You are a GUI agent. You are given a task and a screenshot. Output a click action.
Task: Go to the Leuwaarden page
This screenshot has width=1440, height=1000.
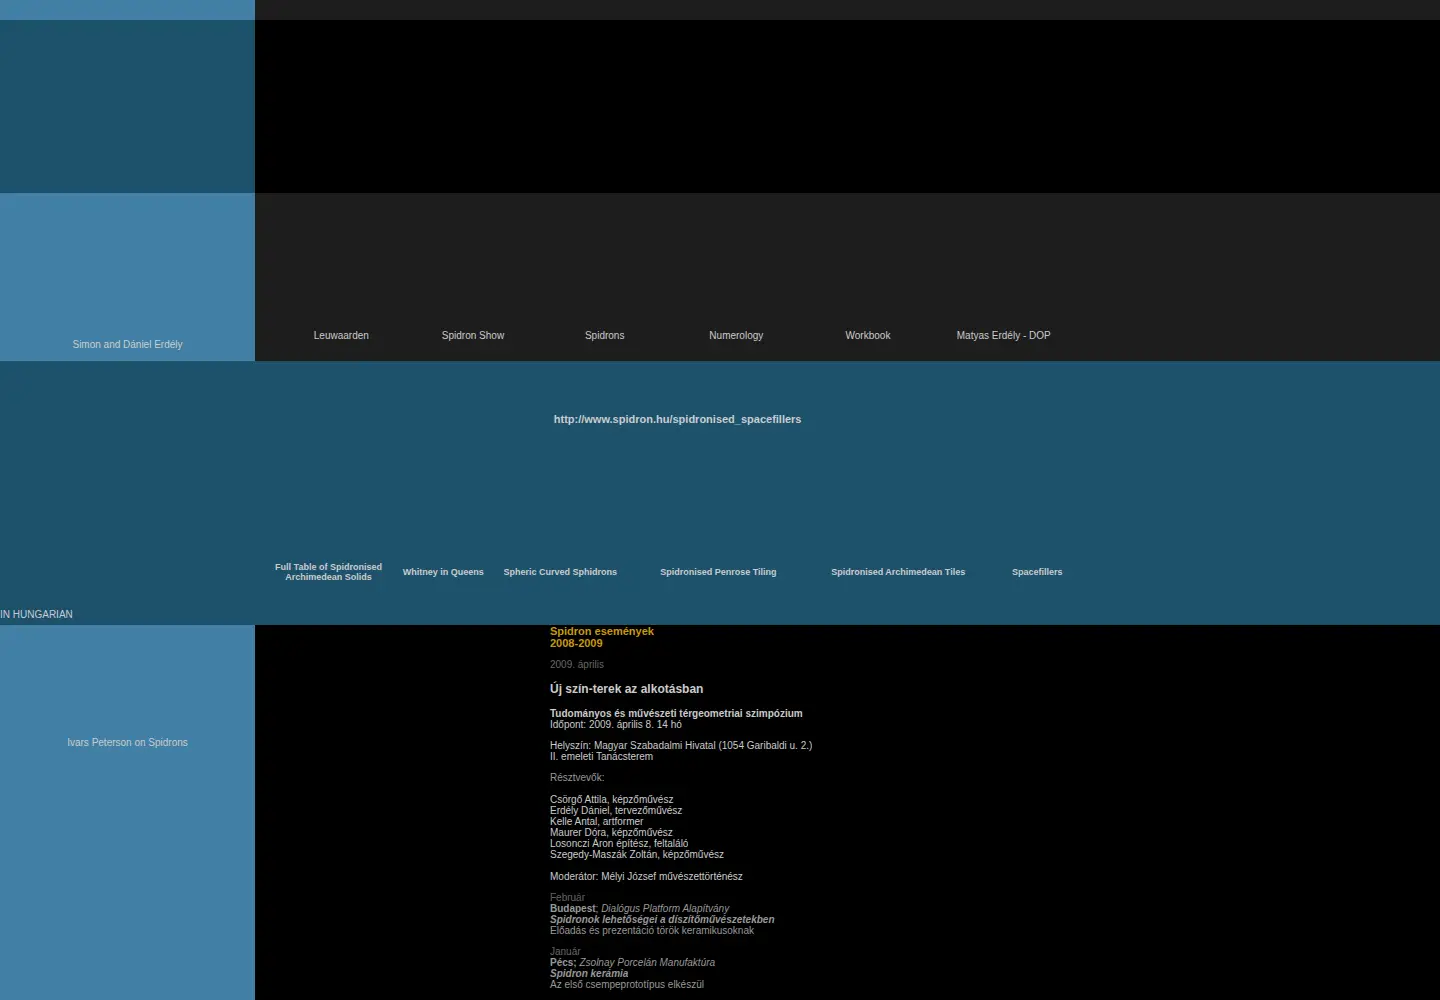click(341, 335)
